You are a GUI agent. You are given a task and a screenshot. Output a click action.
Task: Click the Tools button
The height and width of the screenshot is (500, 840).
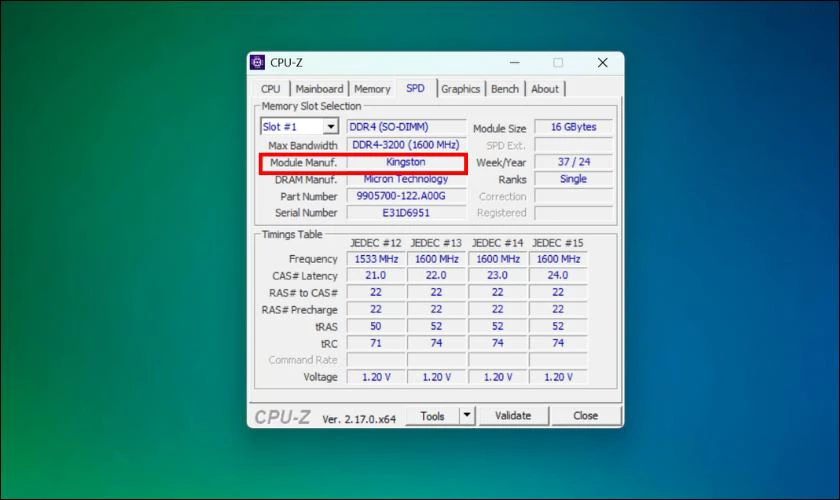[x=432, y=416]
